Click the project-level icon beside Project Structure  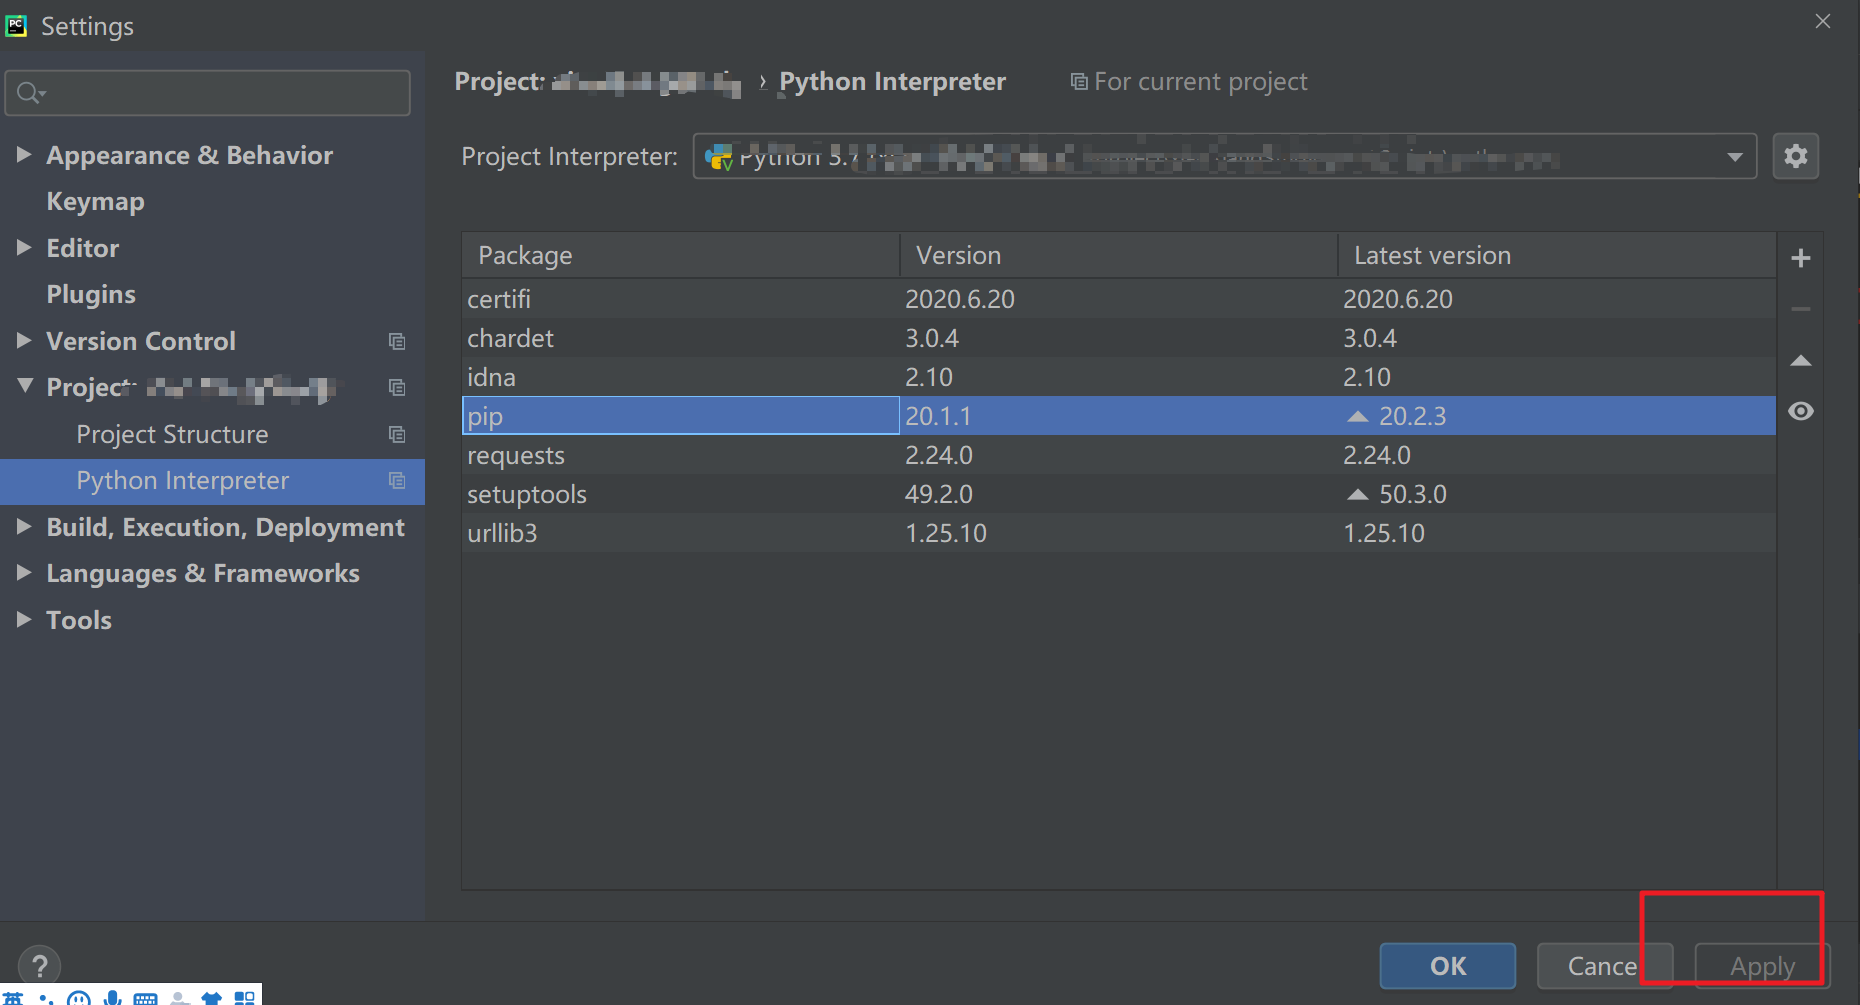tap(397, 435)
